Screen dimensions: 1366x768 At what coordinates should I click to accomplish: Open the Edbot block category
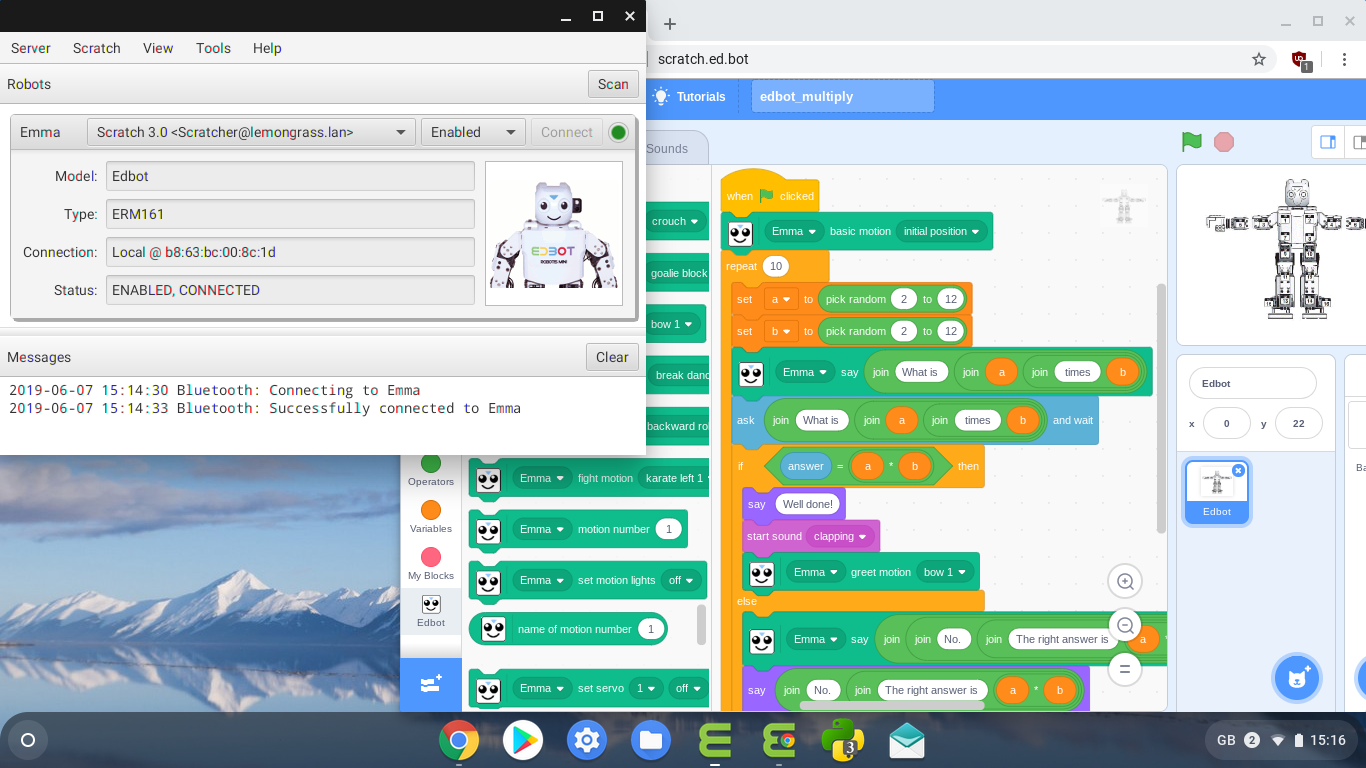(x=431, y=611)
